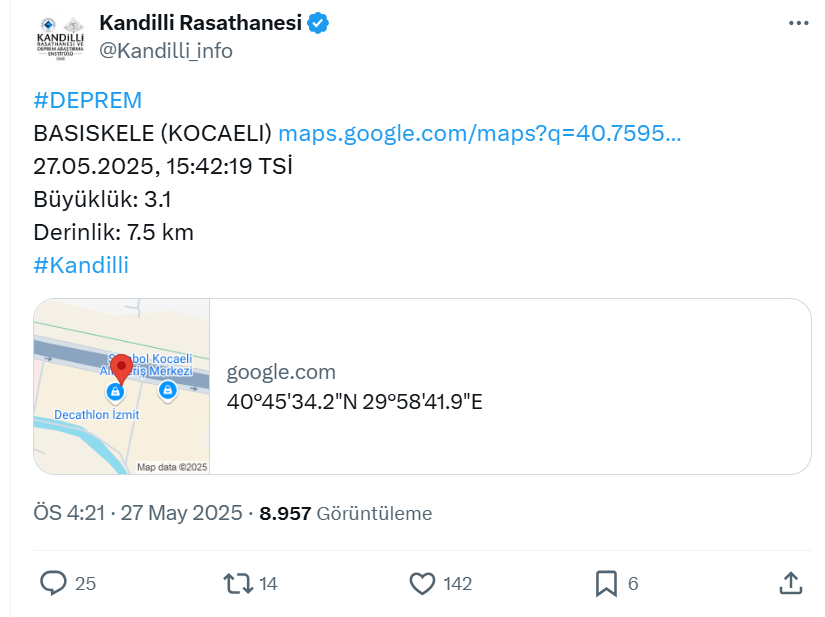Like the tweet with the heart icon
The image size is (825, 617).
(422, 584)
